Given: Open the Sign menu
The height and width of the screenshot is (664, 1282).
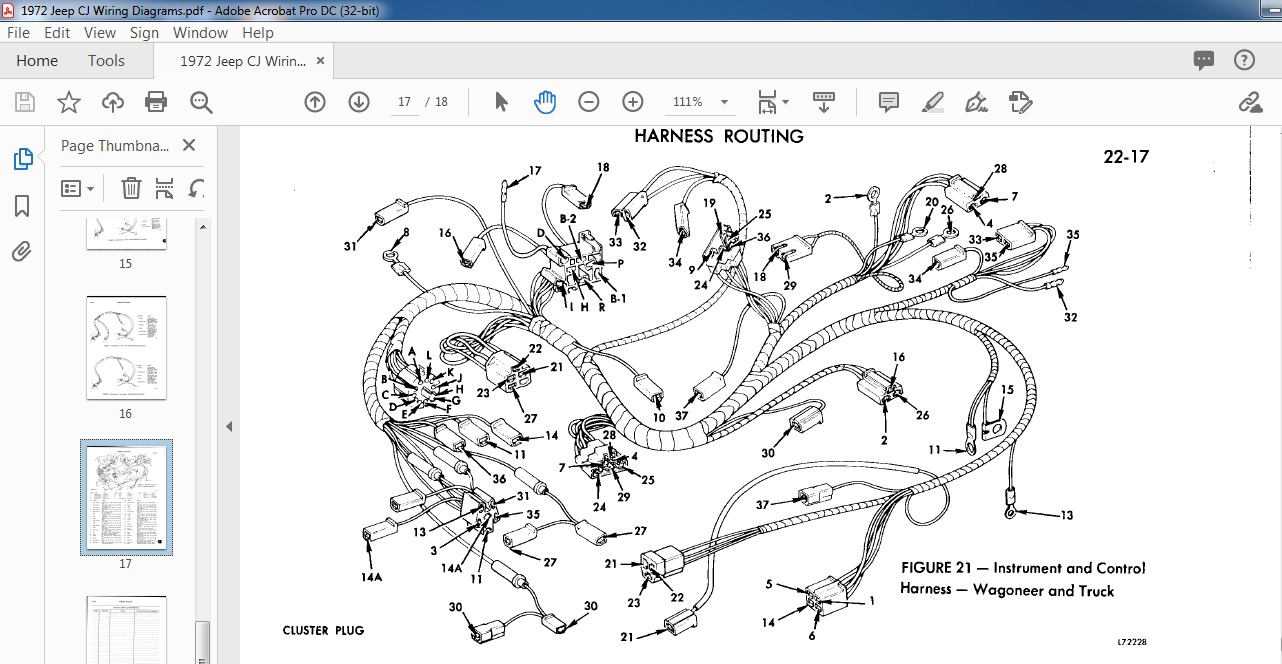Looking at the screenshot, I should (144, 32).
